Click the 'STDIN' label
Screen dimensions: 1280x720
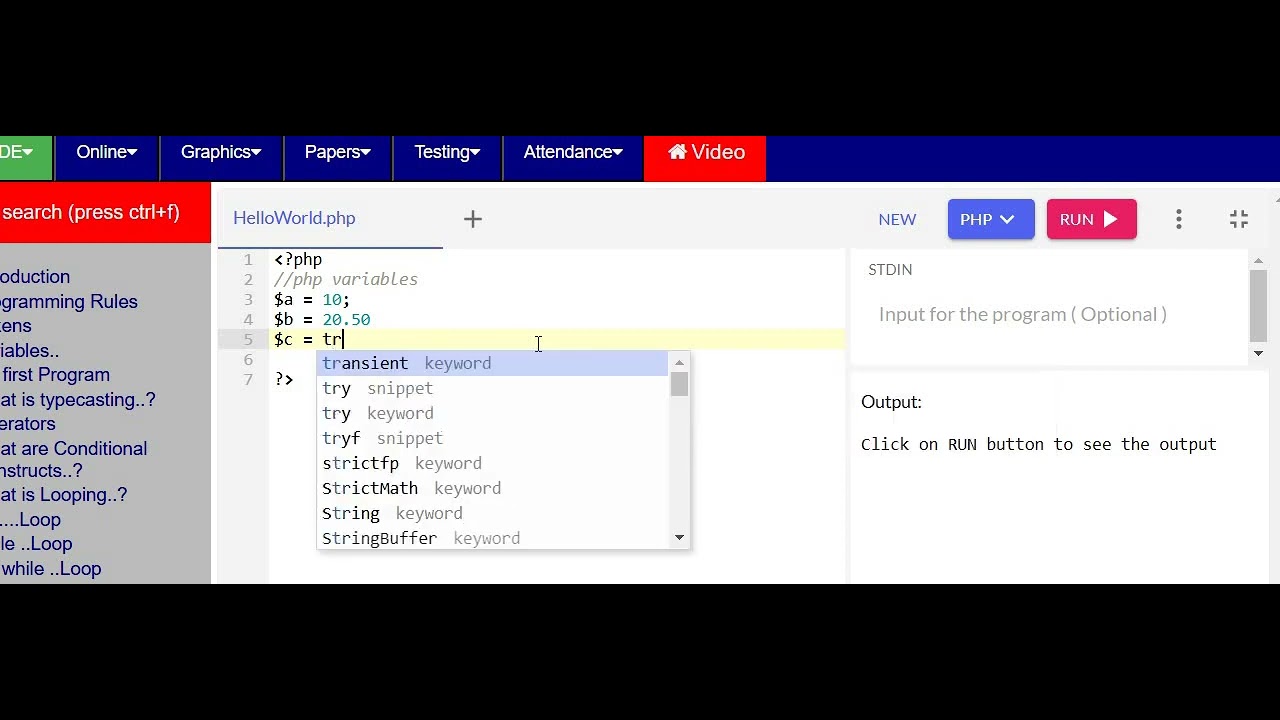pyautogui.click(x=890, y=269)
